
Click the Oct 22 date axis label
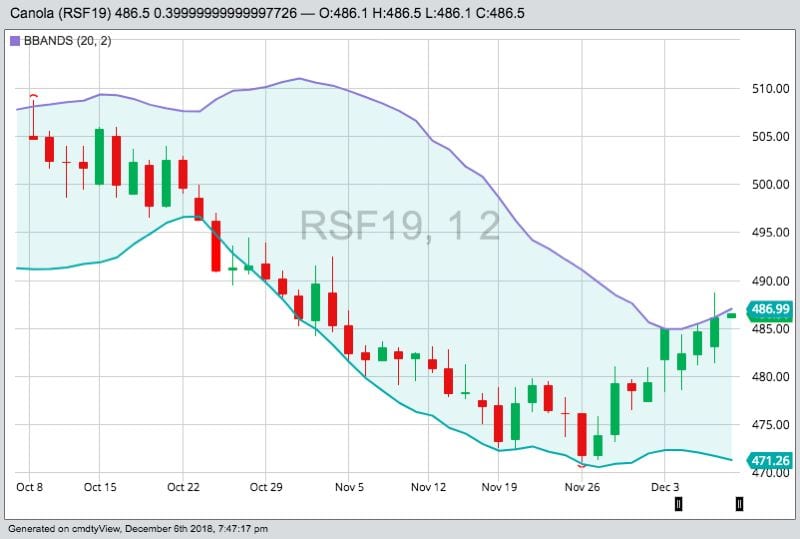click(183, 487)
